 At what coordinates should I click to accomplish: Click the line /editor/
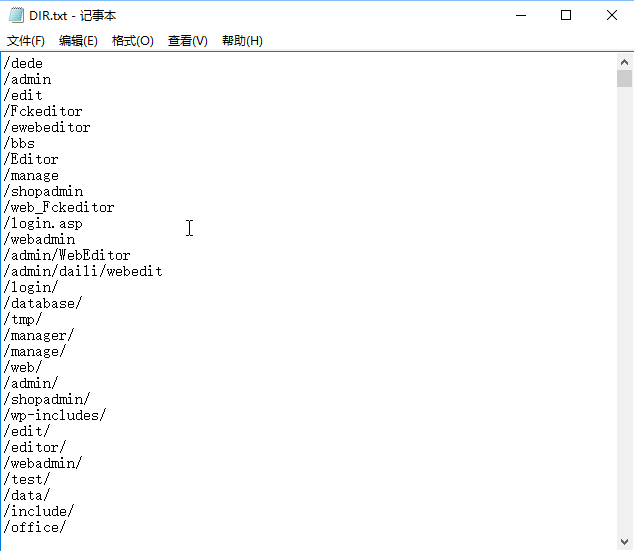35,448
